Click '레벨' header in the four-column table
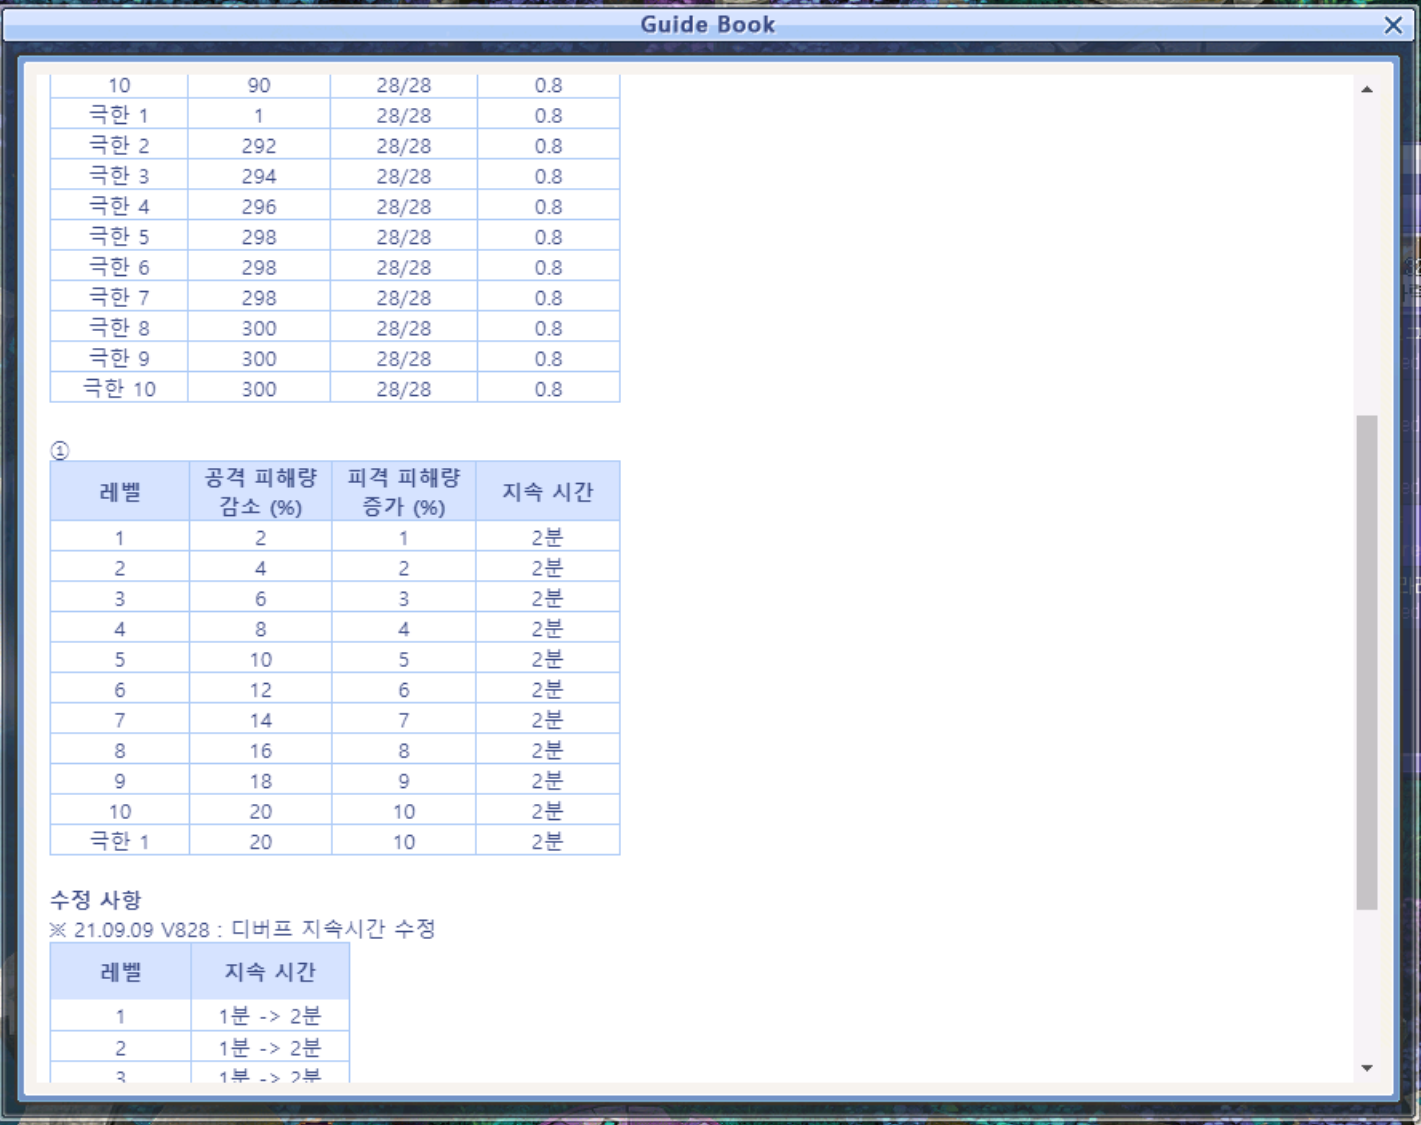 120,492
